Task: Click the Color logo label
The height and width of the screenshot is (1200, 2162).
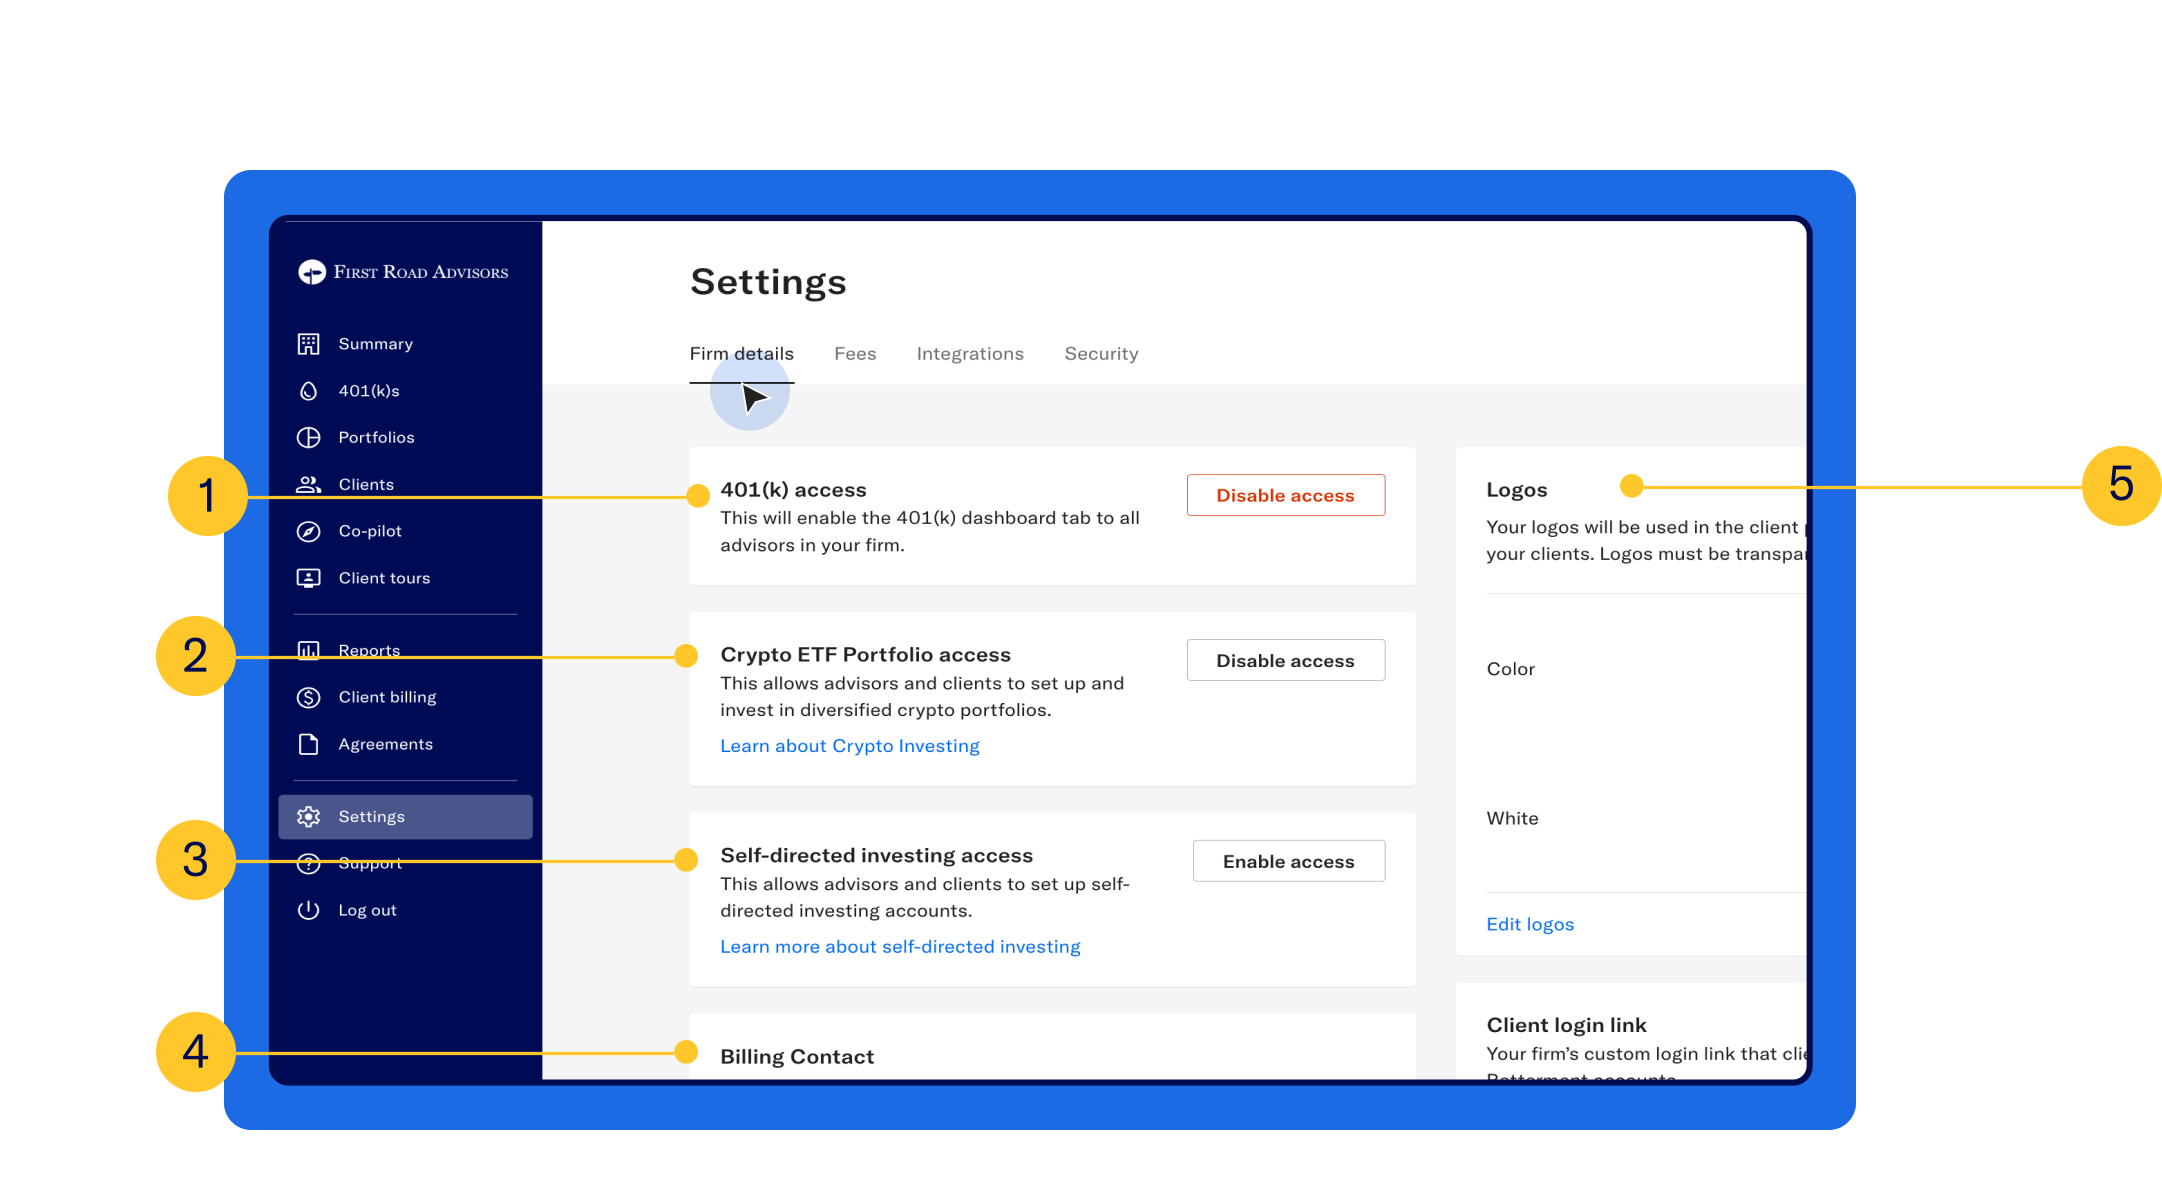Action: [1510, 669]
